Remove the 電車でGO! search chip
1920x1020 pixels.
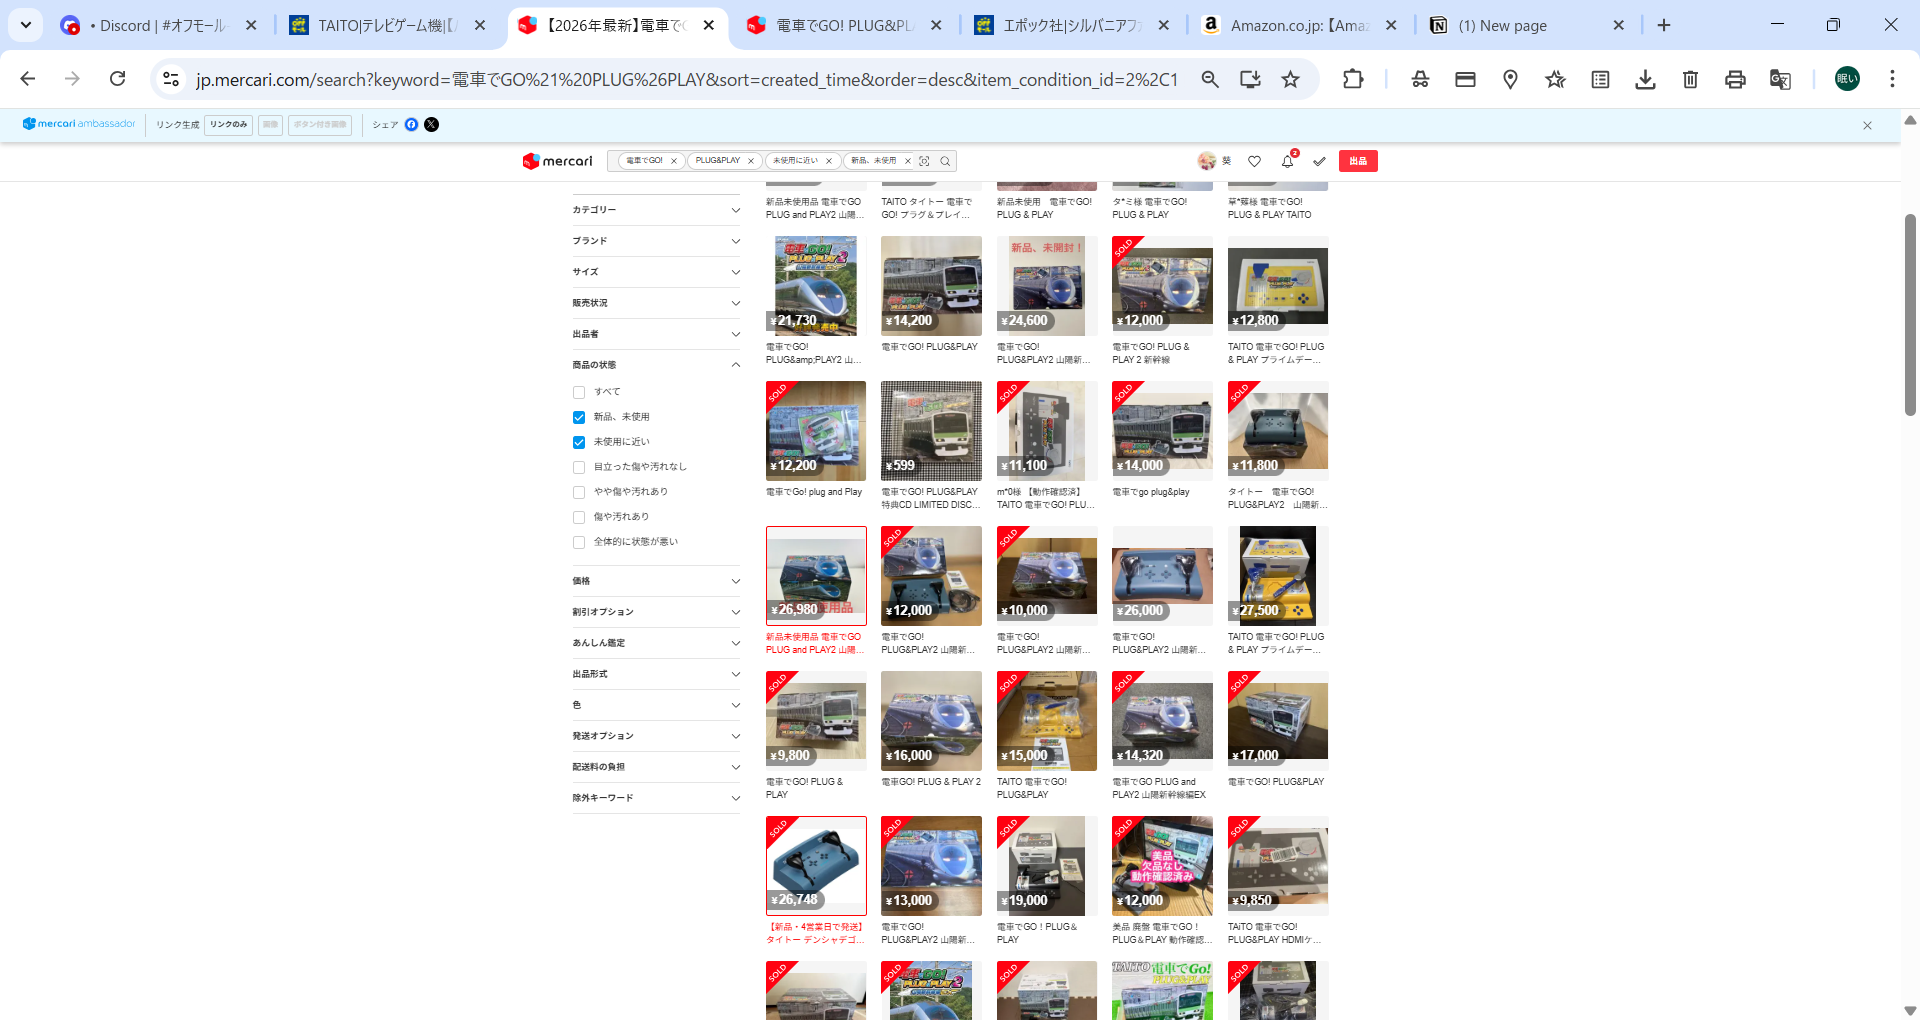click(674, 161)
